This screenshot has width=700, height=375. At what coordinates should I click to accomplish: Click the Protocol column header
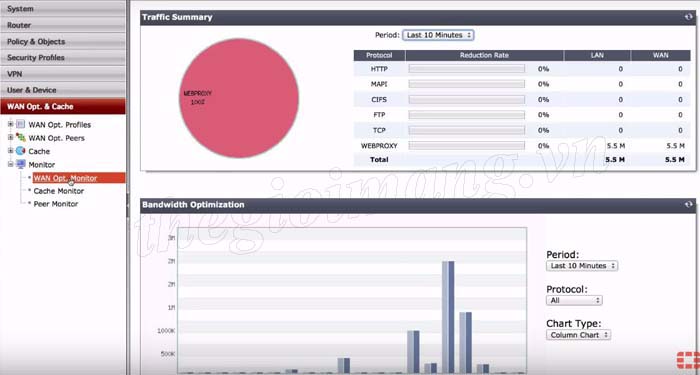pos(379,55)
